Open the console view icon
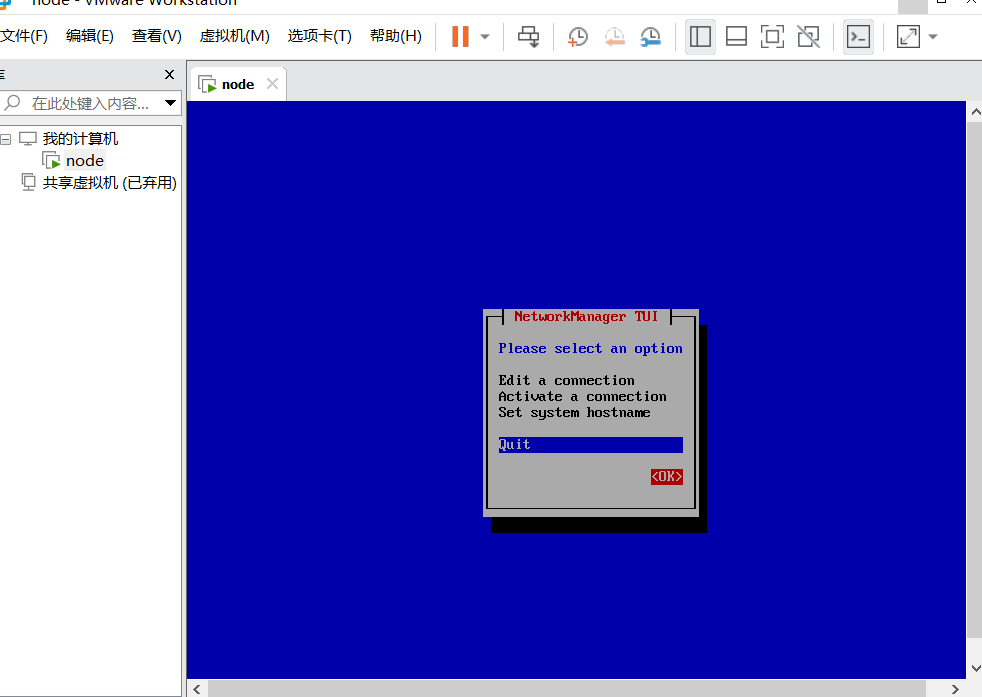The width and height of the screenshot is (982, 697). pyautogui.click(x=858, y=36)
